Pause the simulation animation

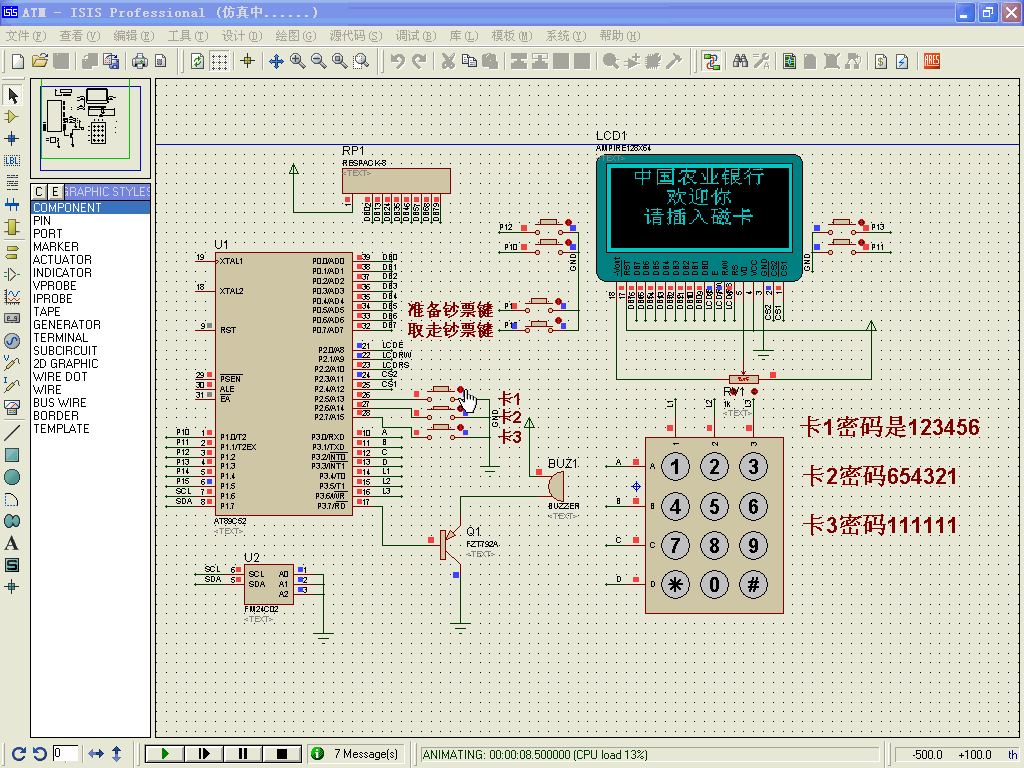(x=242, y=754)
